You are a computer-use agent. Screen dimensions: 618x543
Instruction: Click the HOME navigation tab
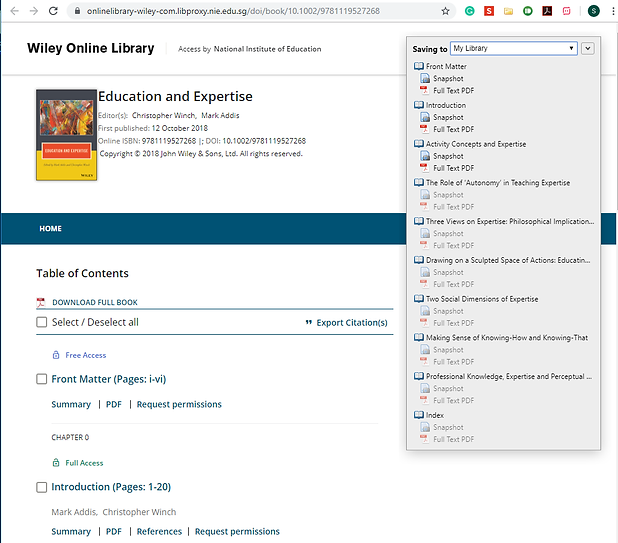point(50,229)
